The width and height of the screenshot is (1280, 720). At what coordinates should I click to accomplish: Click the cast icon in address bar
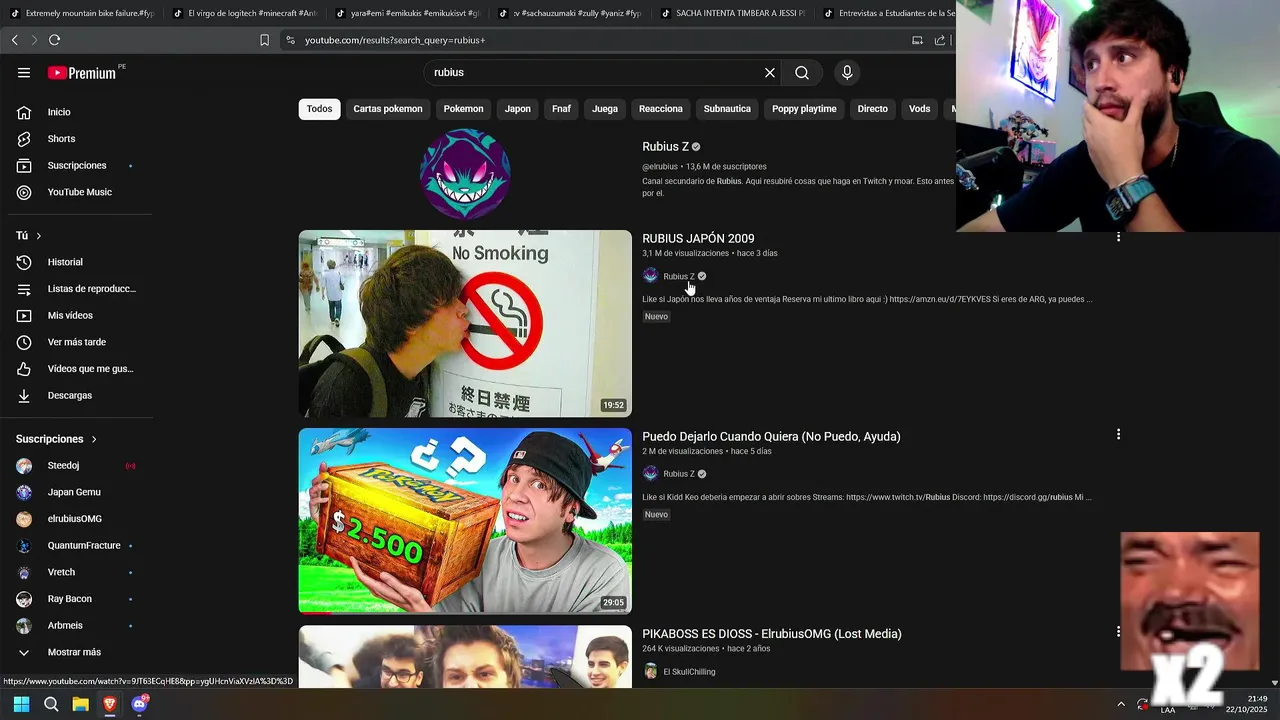[917, 40]
